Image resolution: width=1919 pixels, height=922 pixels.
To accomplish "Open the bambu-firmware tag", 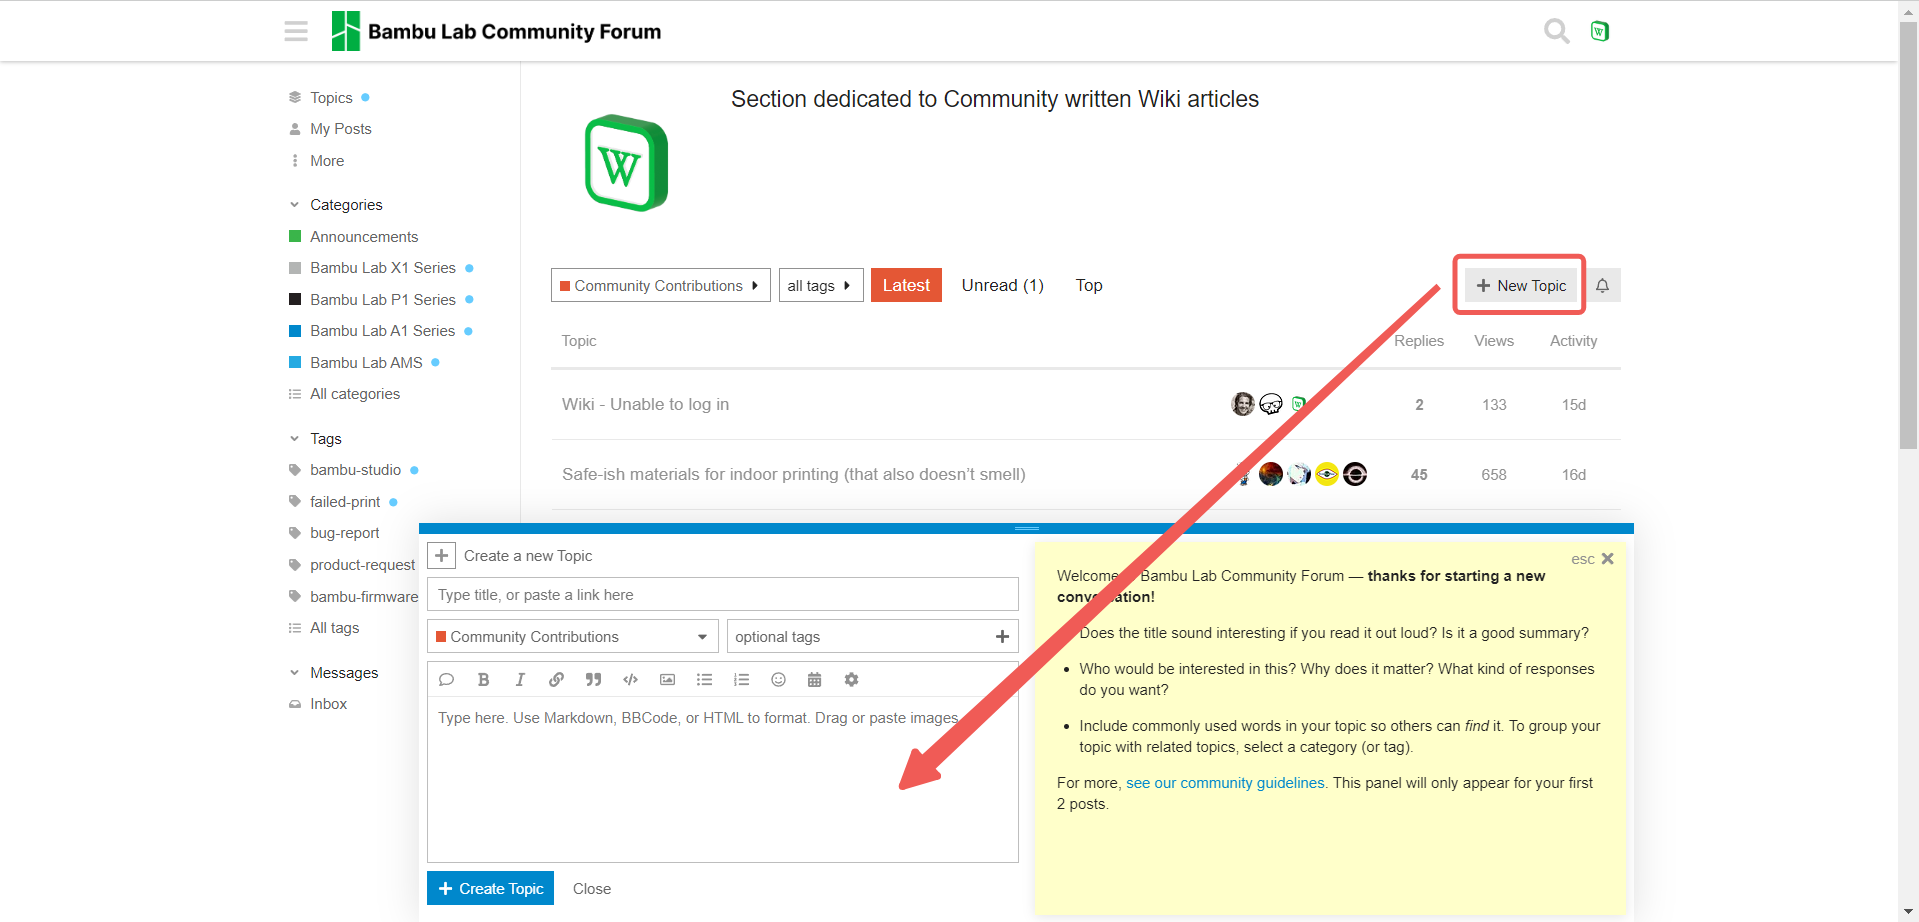I will [353, 597].
